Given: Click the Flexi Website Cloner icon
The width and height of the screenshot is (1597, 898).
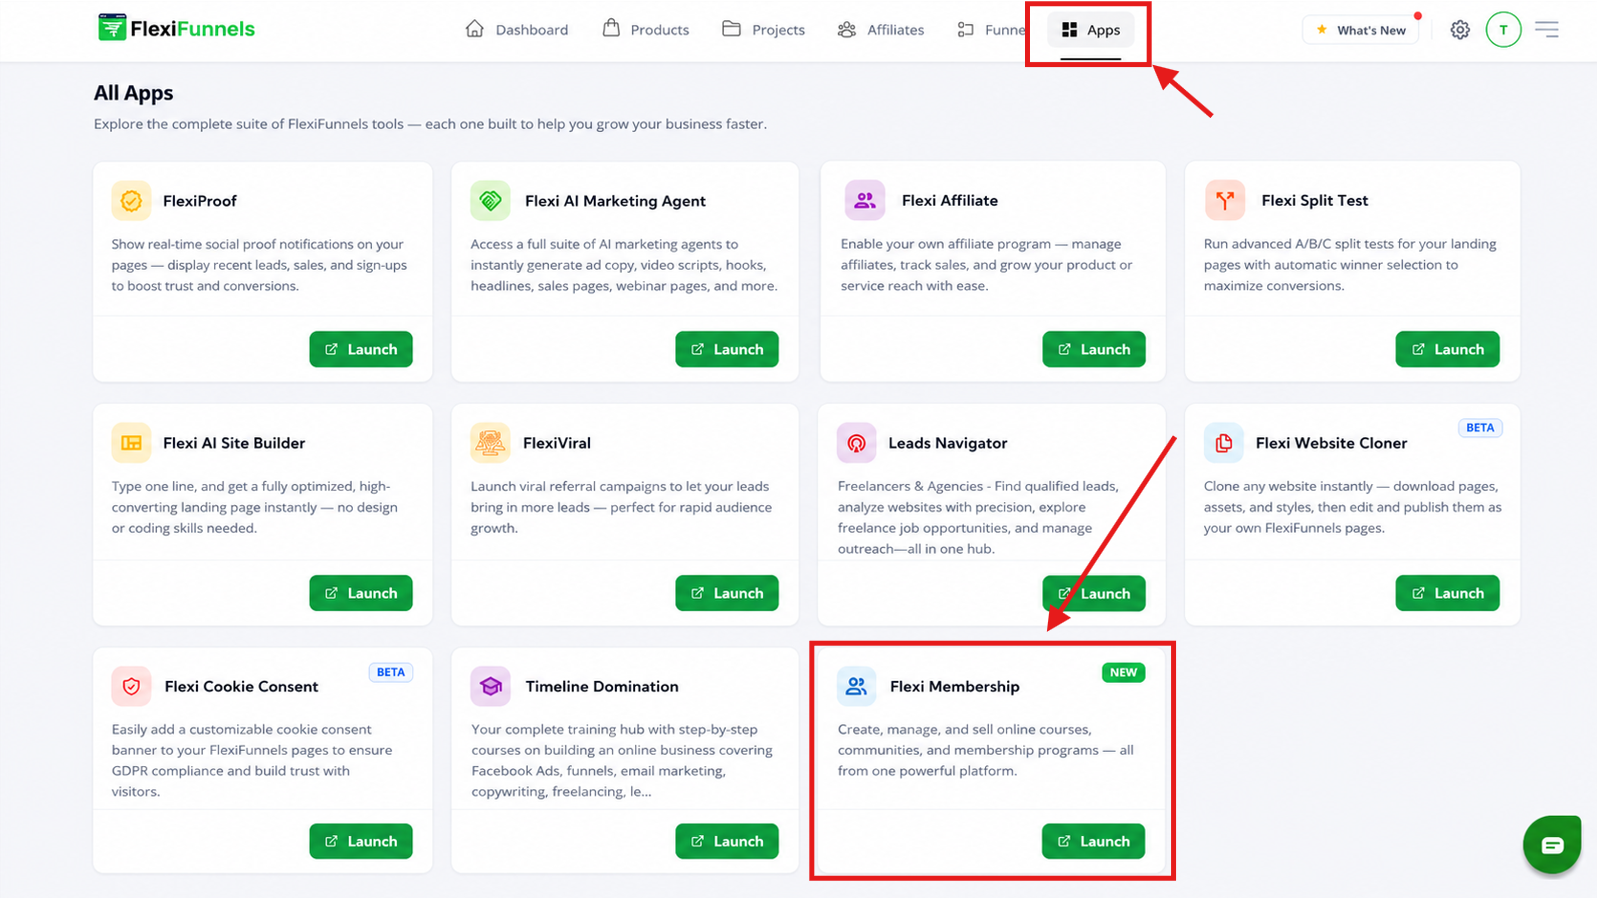Looking at the screenshot, I should 1224,443.
